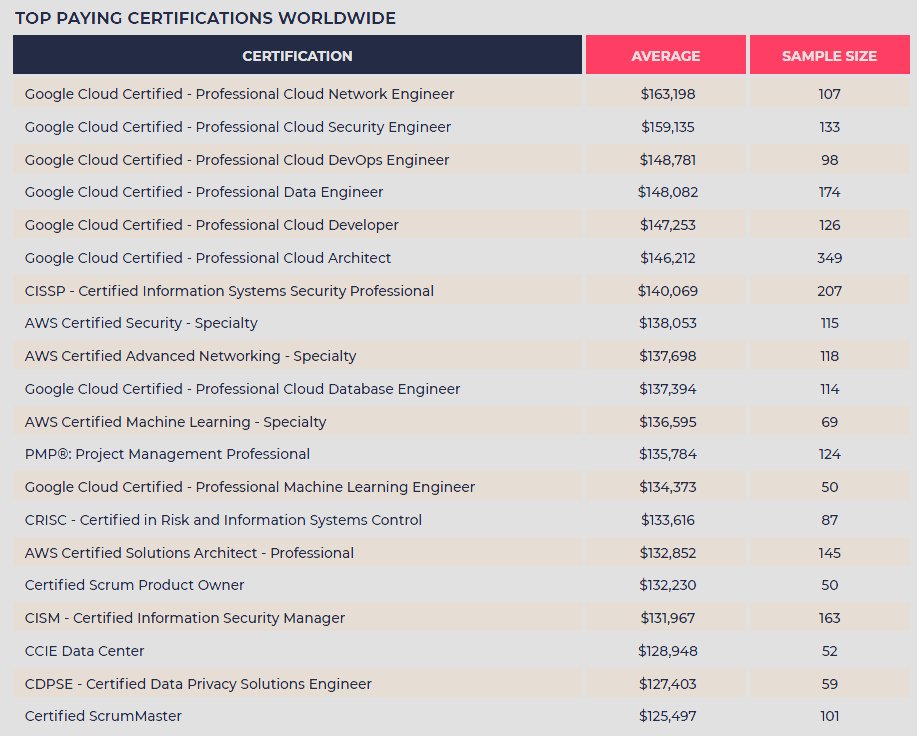The width and height of the screenshot is (917, 736).
Task: Select the CDPSE certification row name
Action: coord(198,683)
